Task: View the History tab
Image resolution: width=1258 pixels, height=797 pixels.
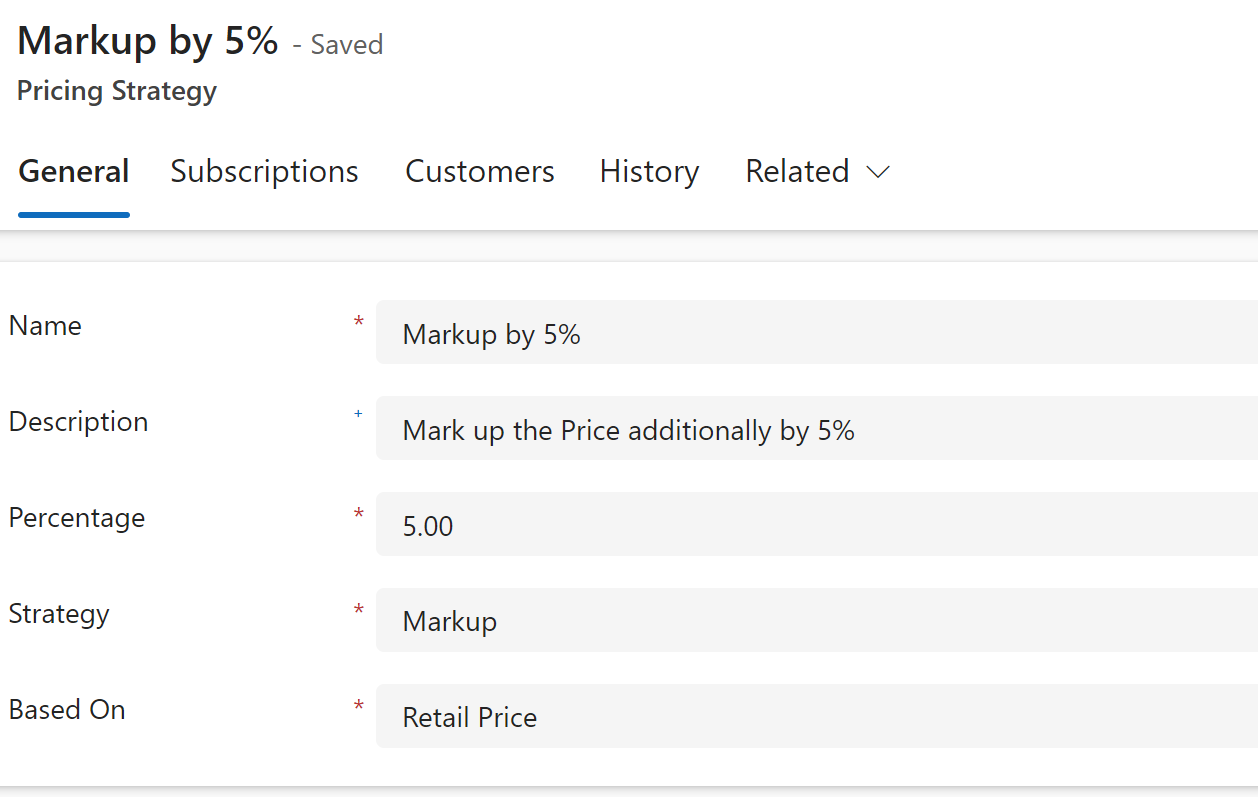Action: click(x=649, y=172)
